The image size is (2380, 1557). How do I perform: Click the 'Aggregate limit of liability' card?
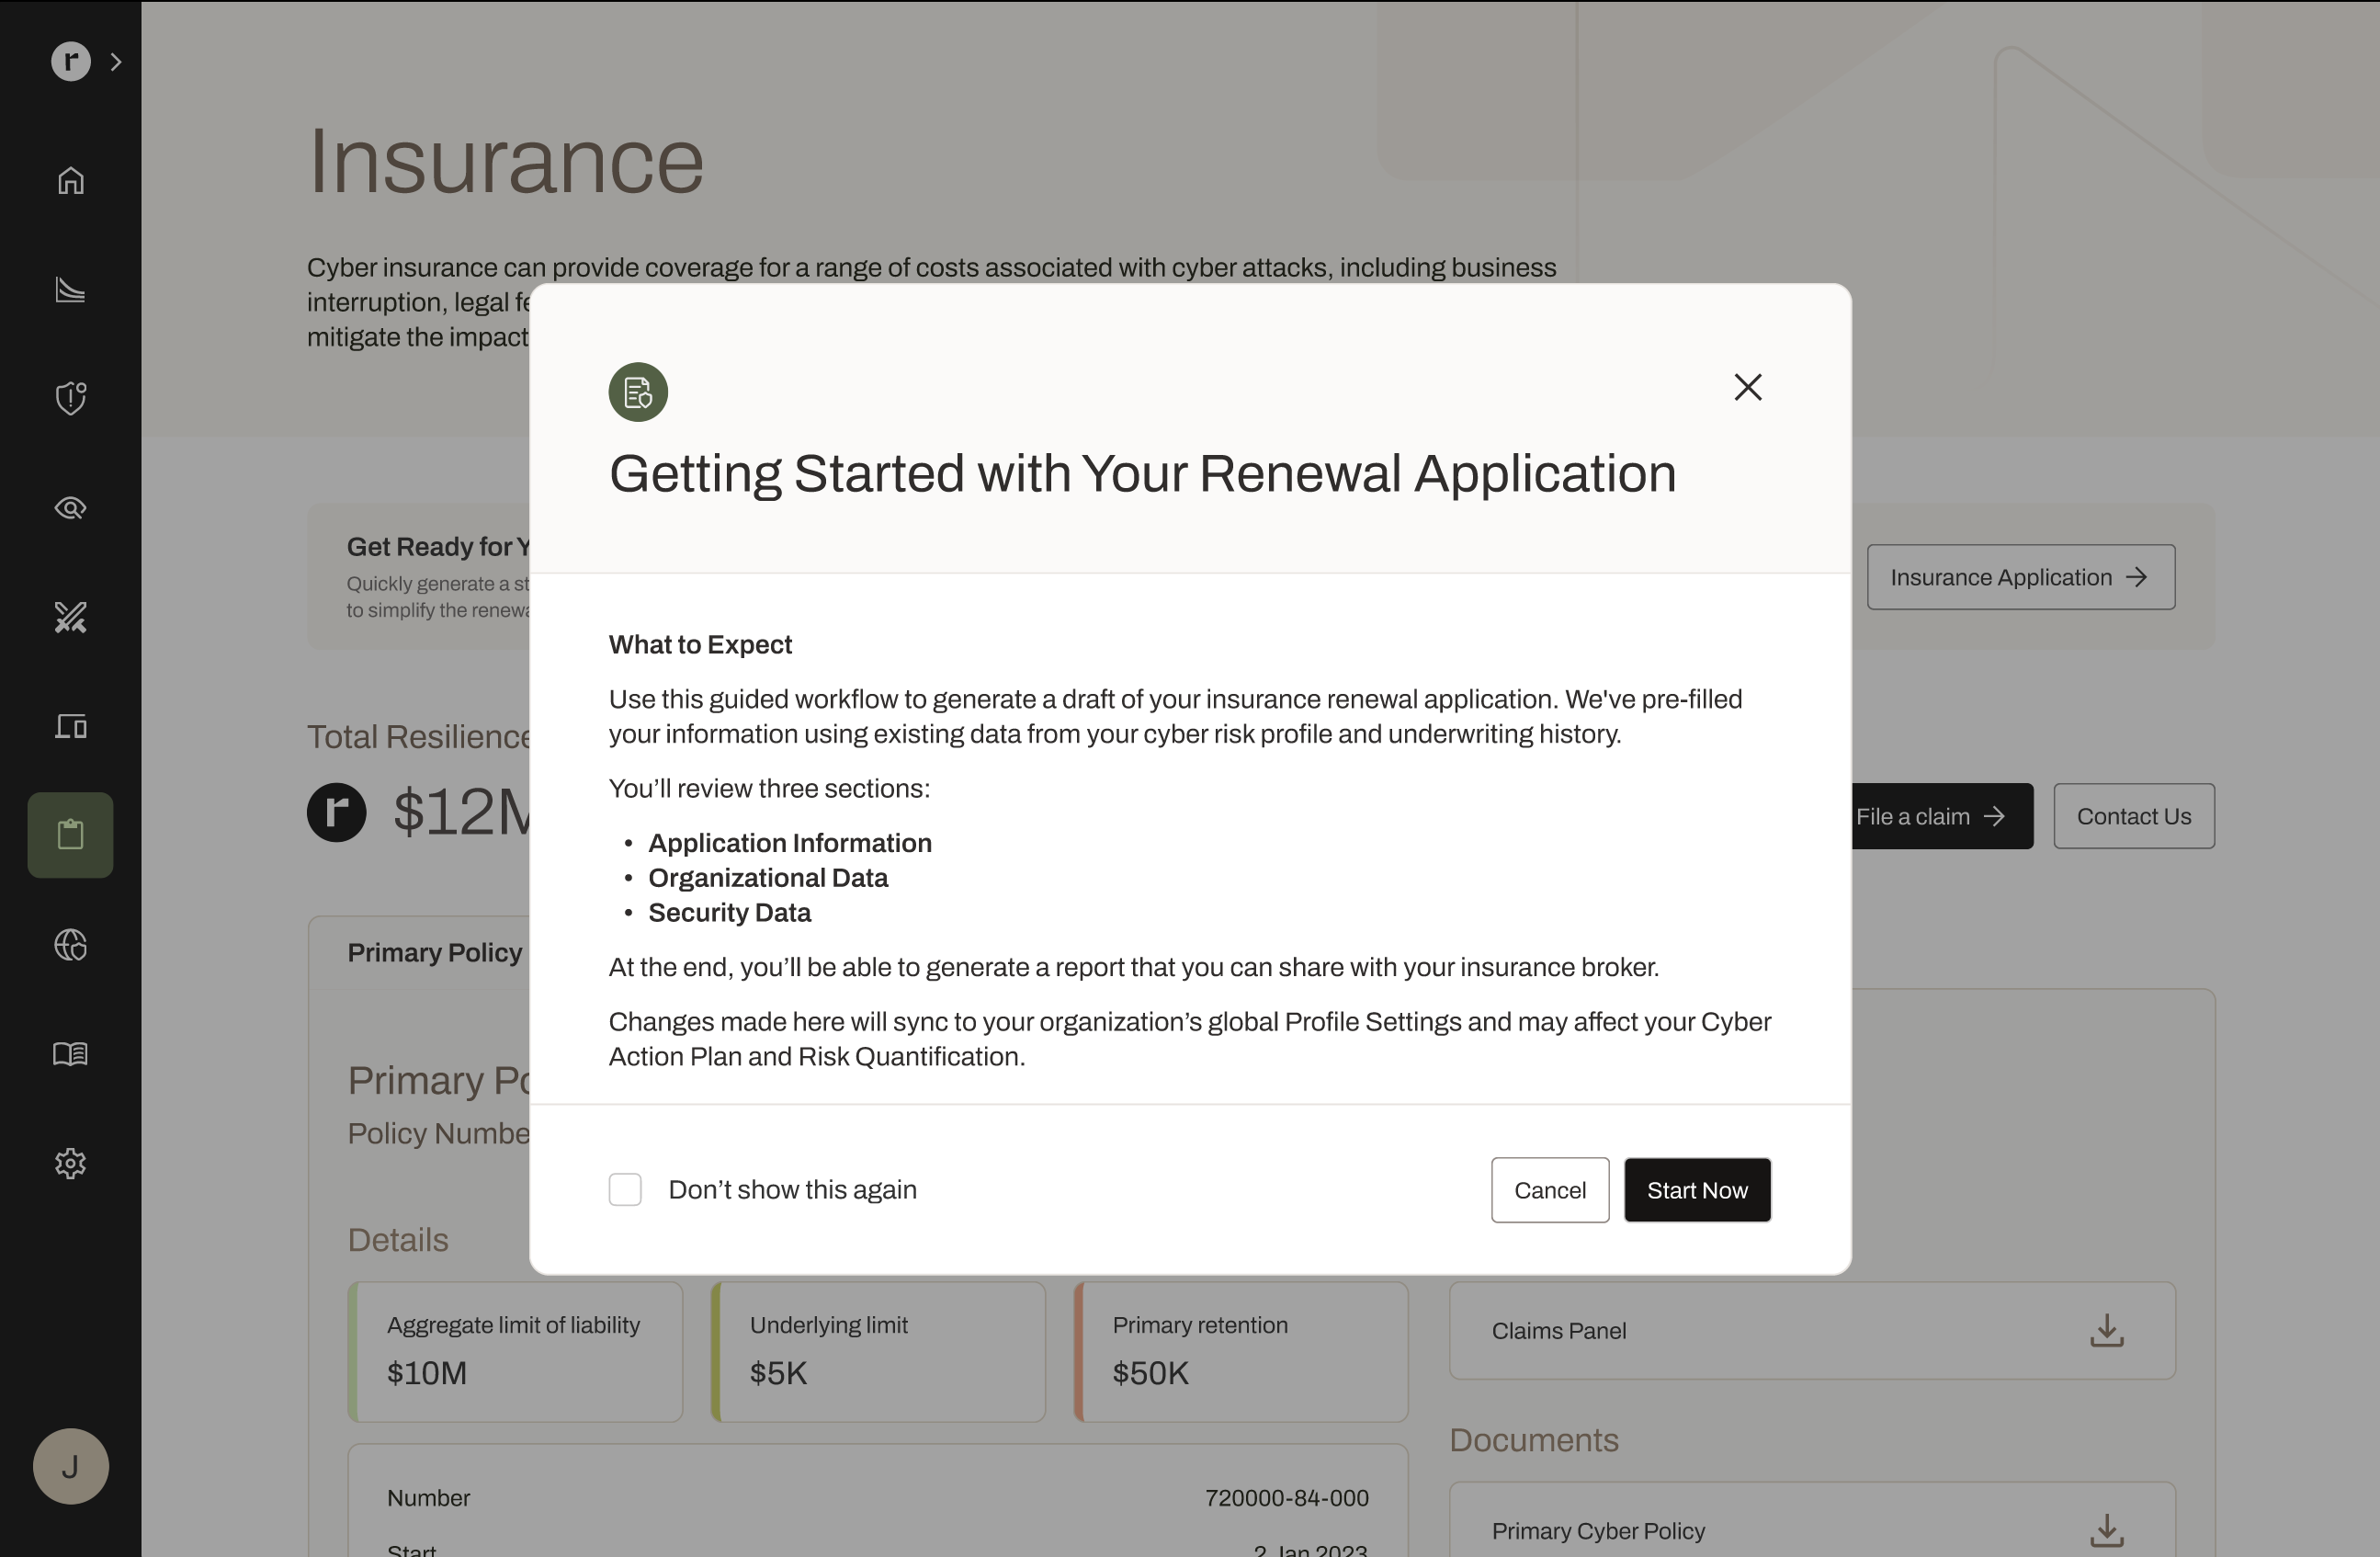click(515, 1351)
